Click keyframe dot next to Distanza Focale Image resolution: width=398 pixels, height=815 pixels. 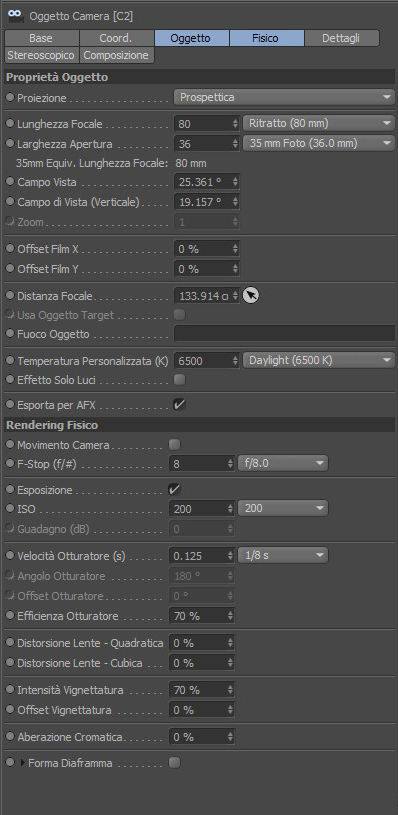click(x=10, y=295)
